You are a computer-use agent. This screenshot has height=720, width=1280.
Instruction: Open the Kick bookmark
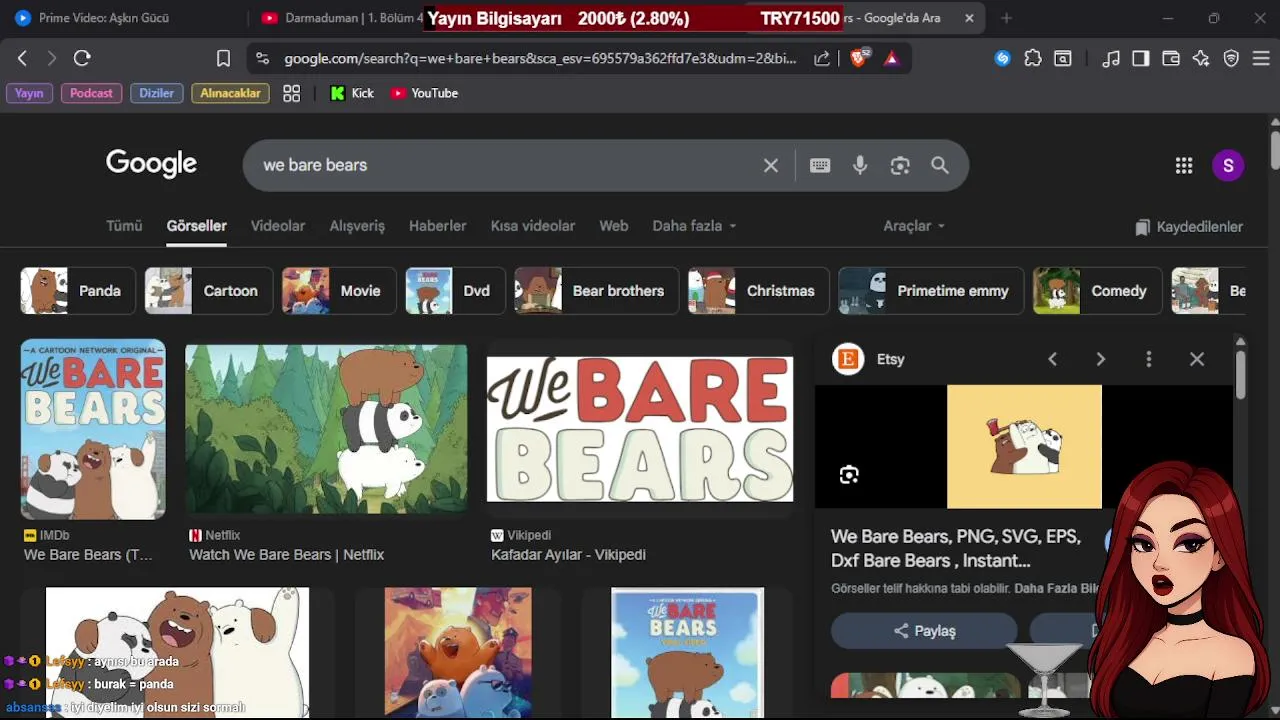point(352,93)
